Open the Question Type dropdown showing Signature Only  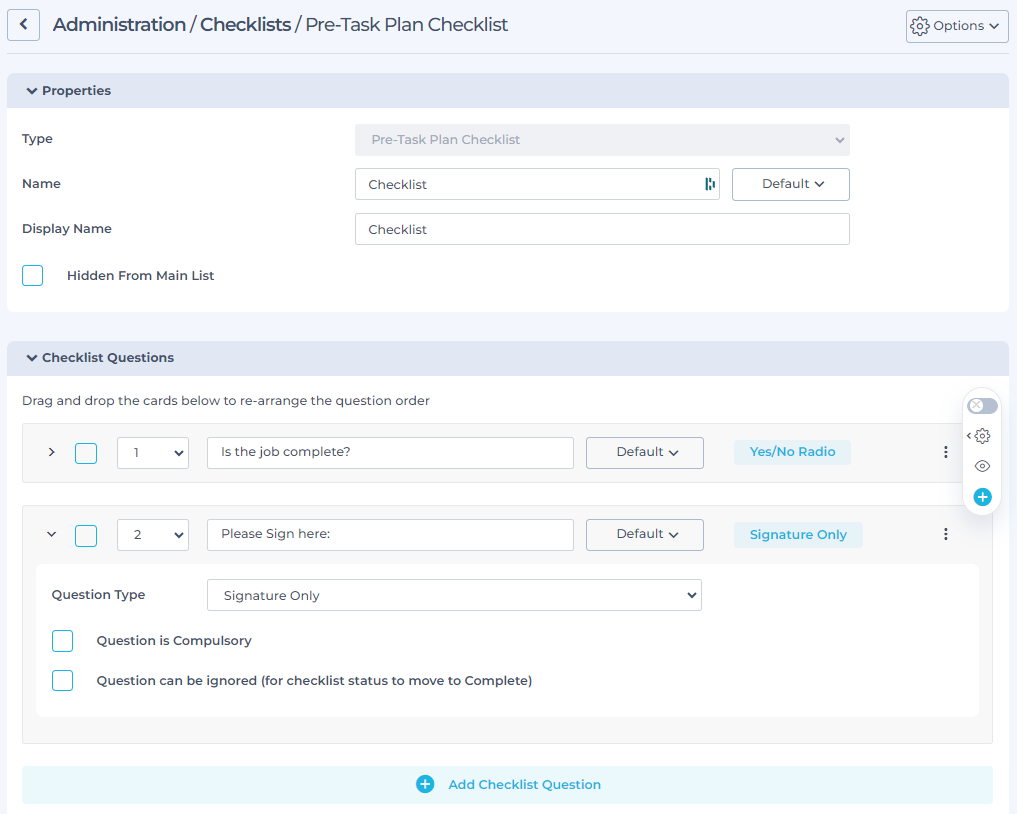(454, 594)
